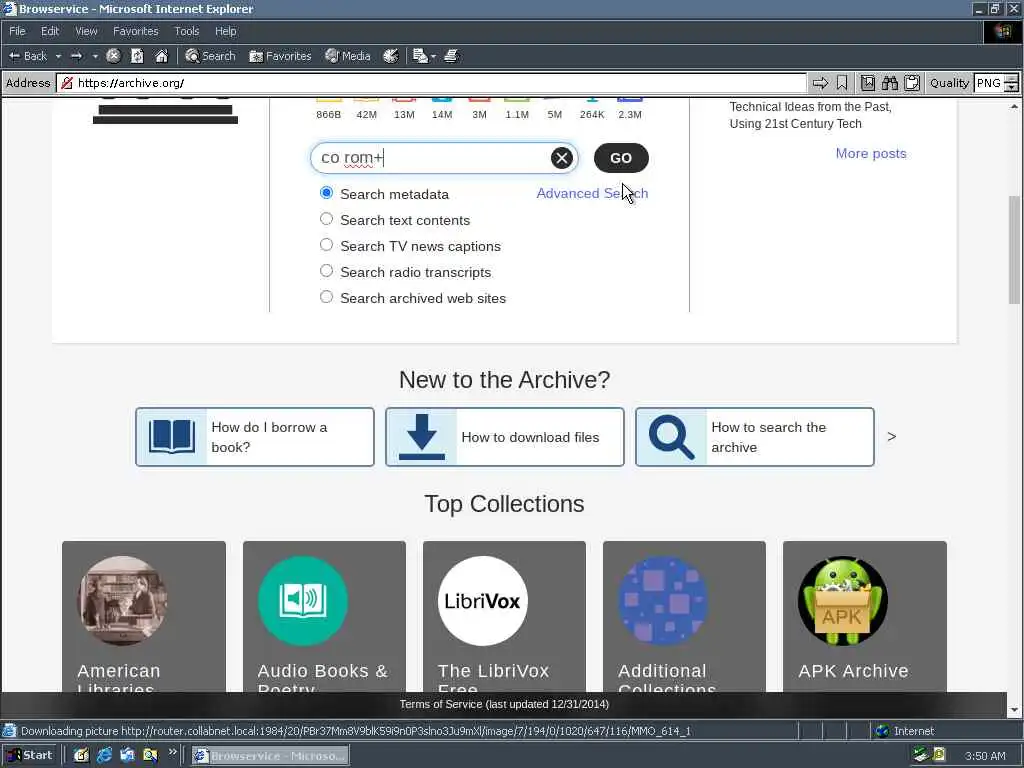Screen dimensions: 1024x768
Task: Click the binoculars find icon
Action: [889, 83]
